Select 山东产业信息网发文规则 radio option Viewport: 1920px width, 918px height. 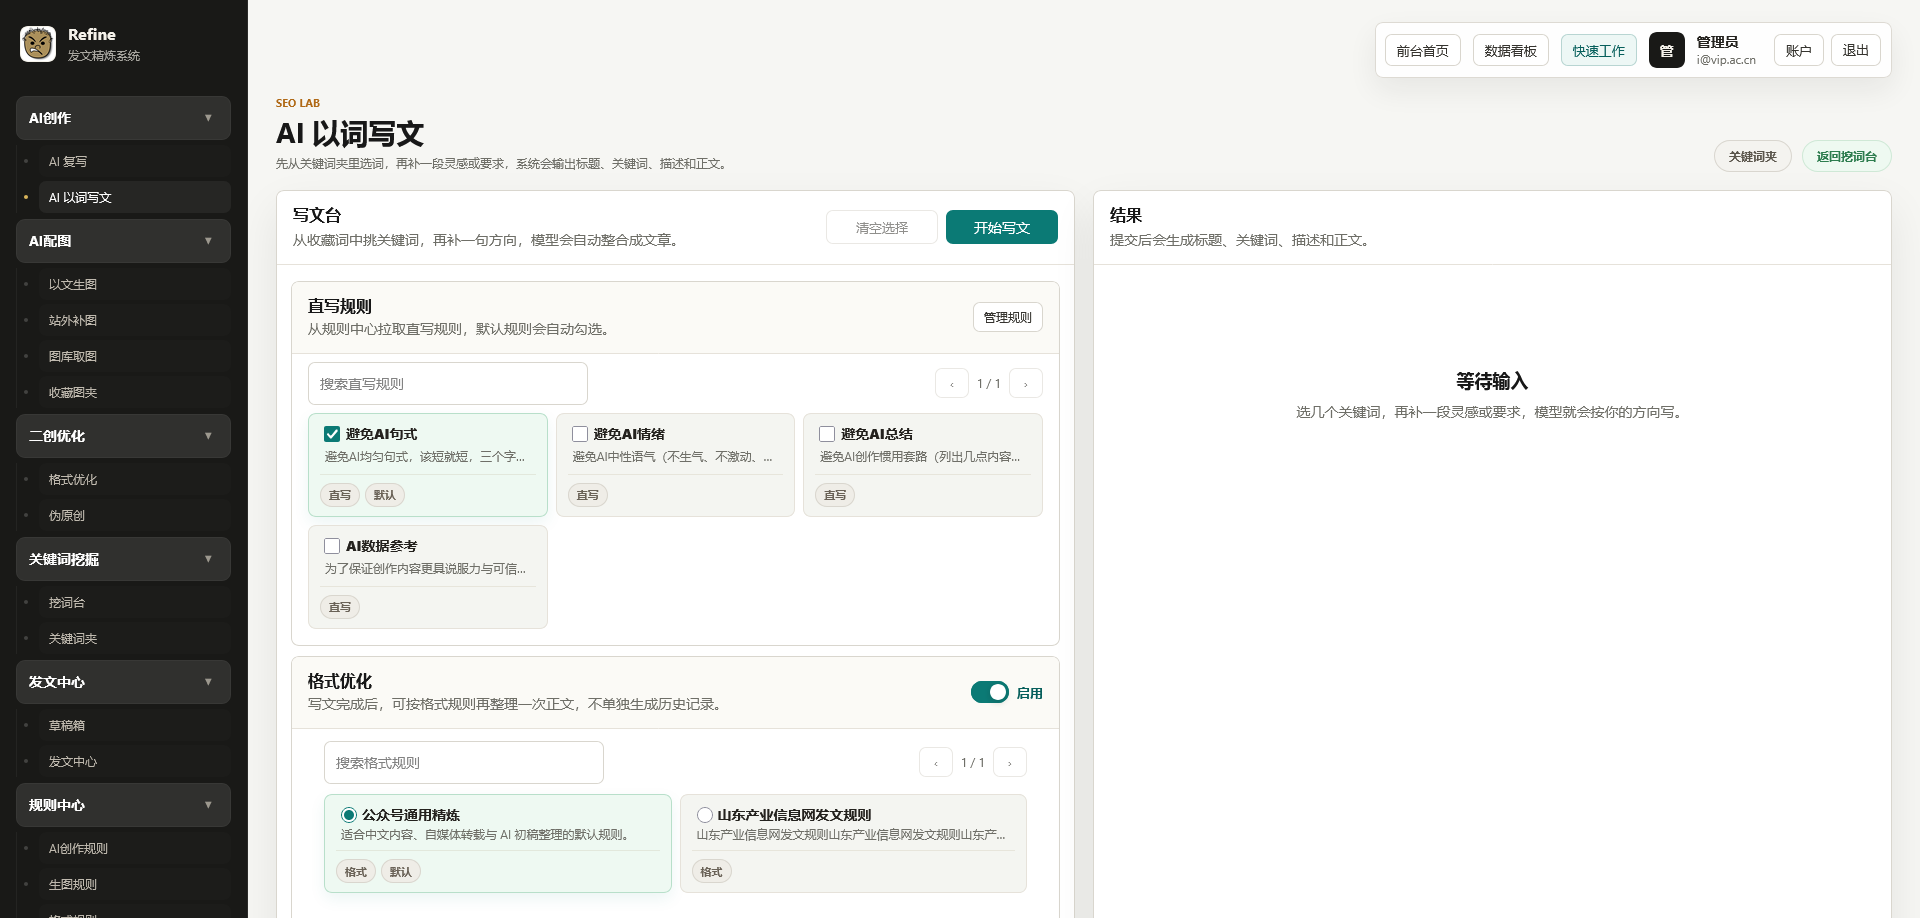tap(705, 815)
